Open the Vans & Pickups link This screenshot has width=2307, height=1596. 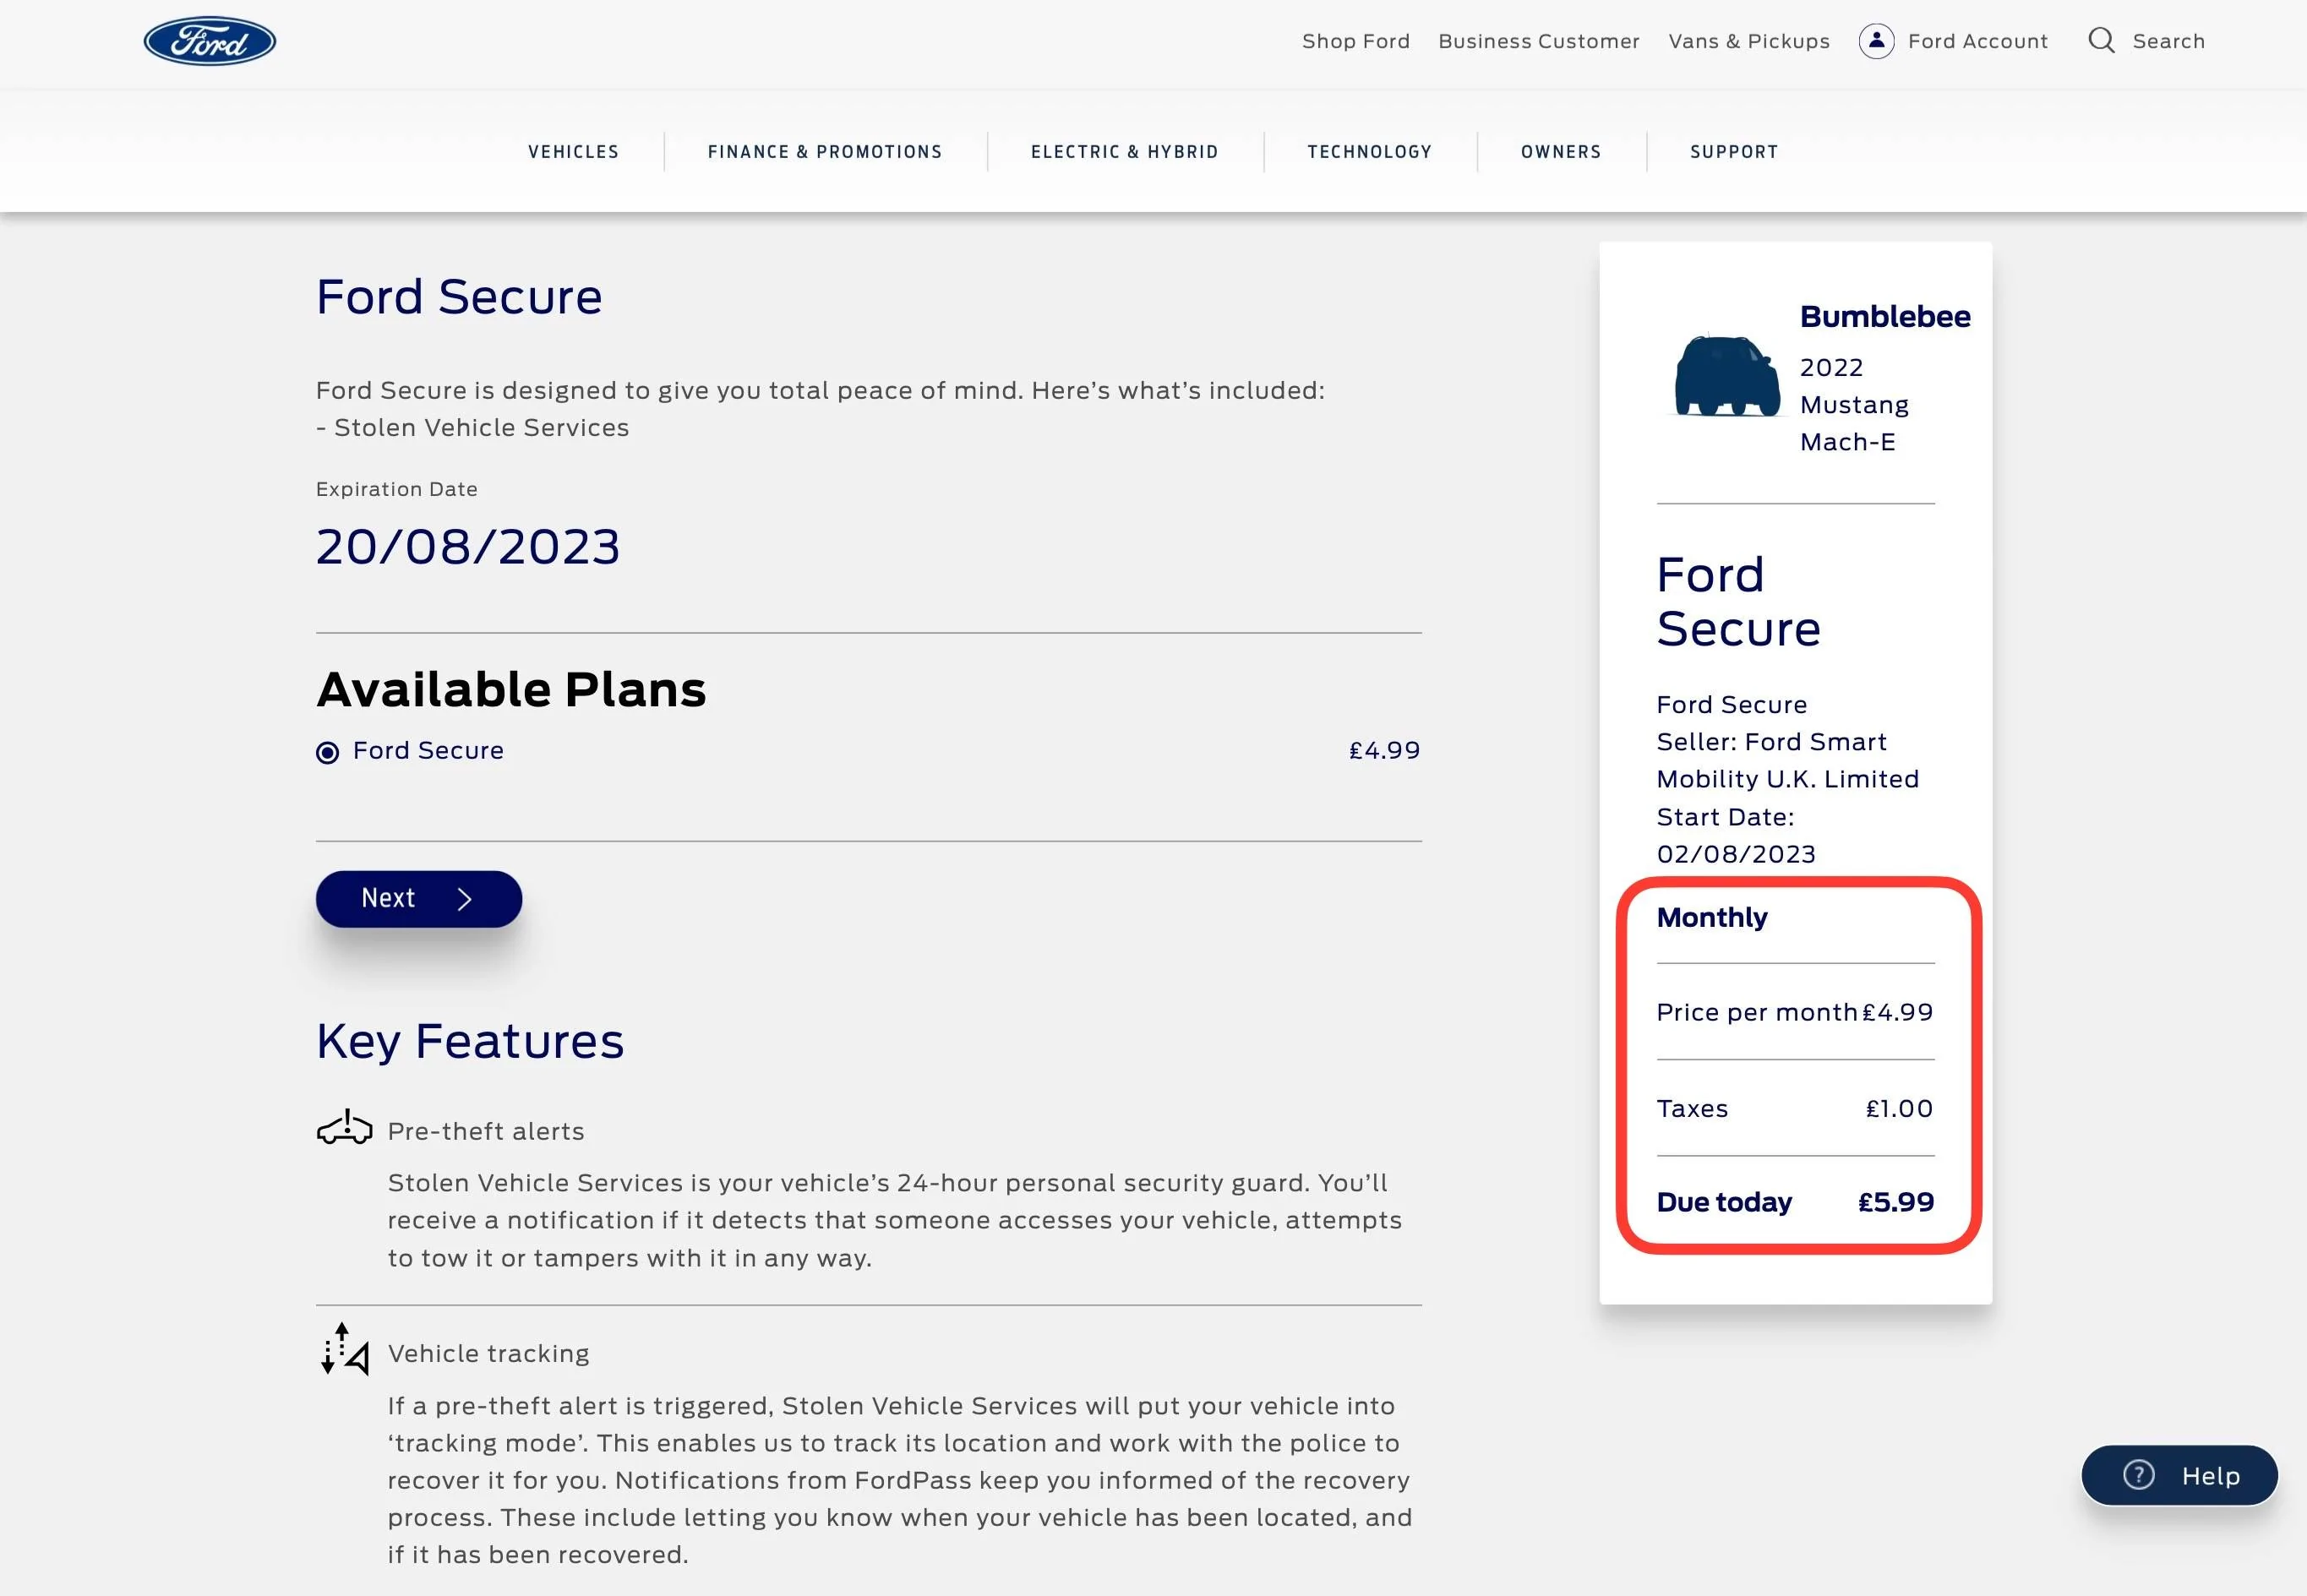[1749, 41]
